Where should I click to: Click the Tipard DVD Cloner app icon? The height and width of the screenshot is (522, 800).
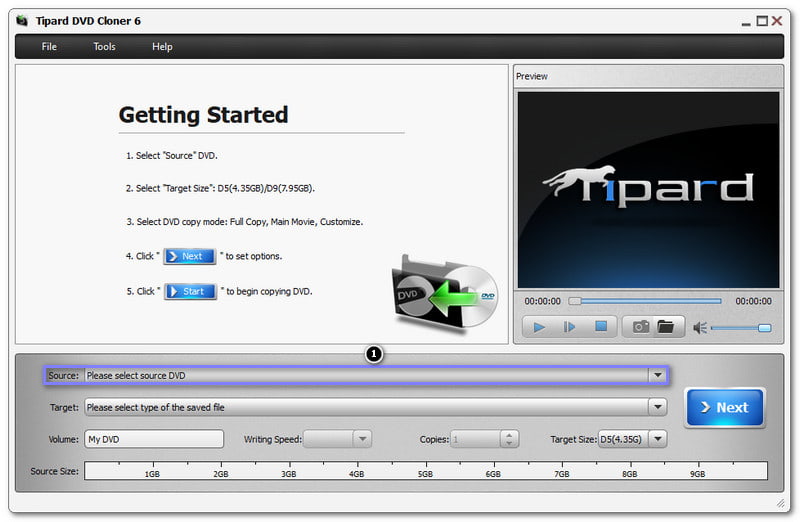coord(22,21)
